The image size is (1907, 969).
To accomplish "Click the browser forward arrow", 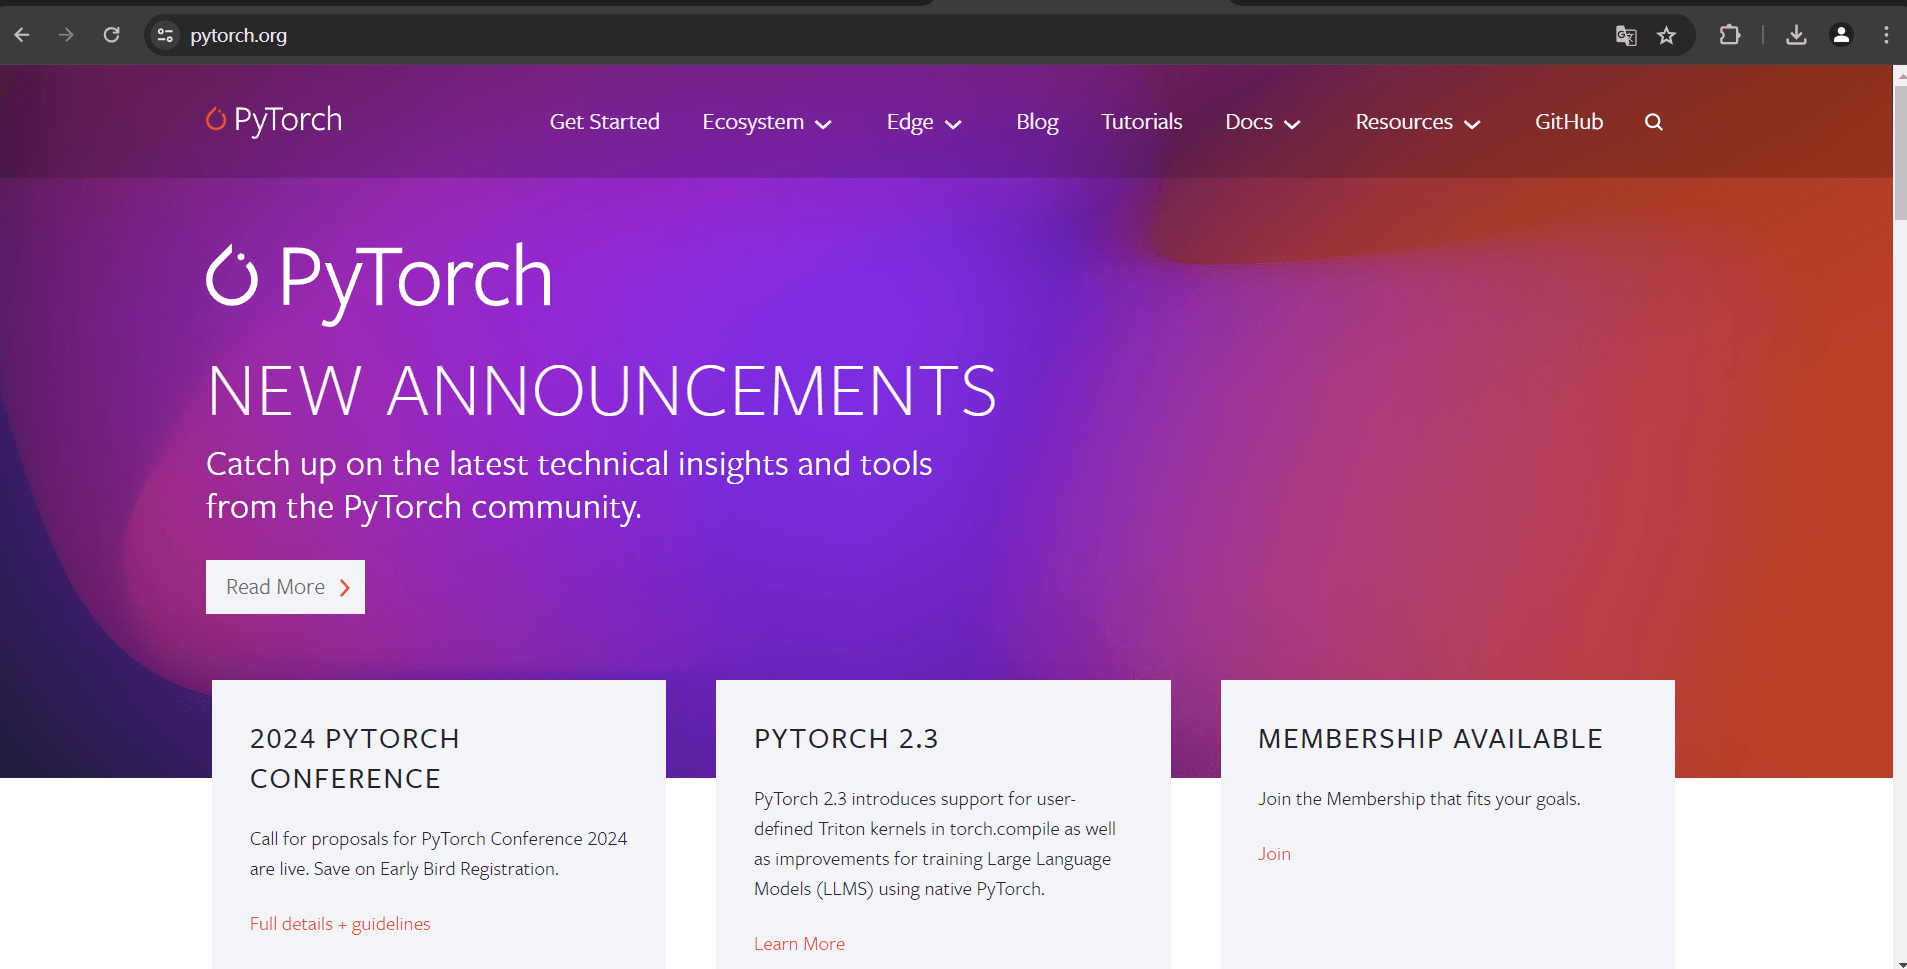I will point(66,35).
